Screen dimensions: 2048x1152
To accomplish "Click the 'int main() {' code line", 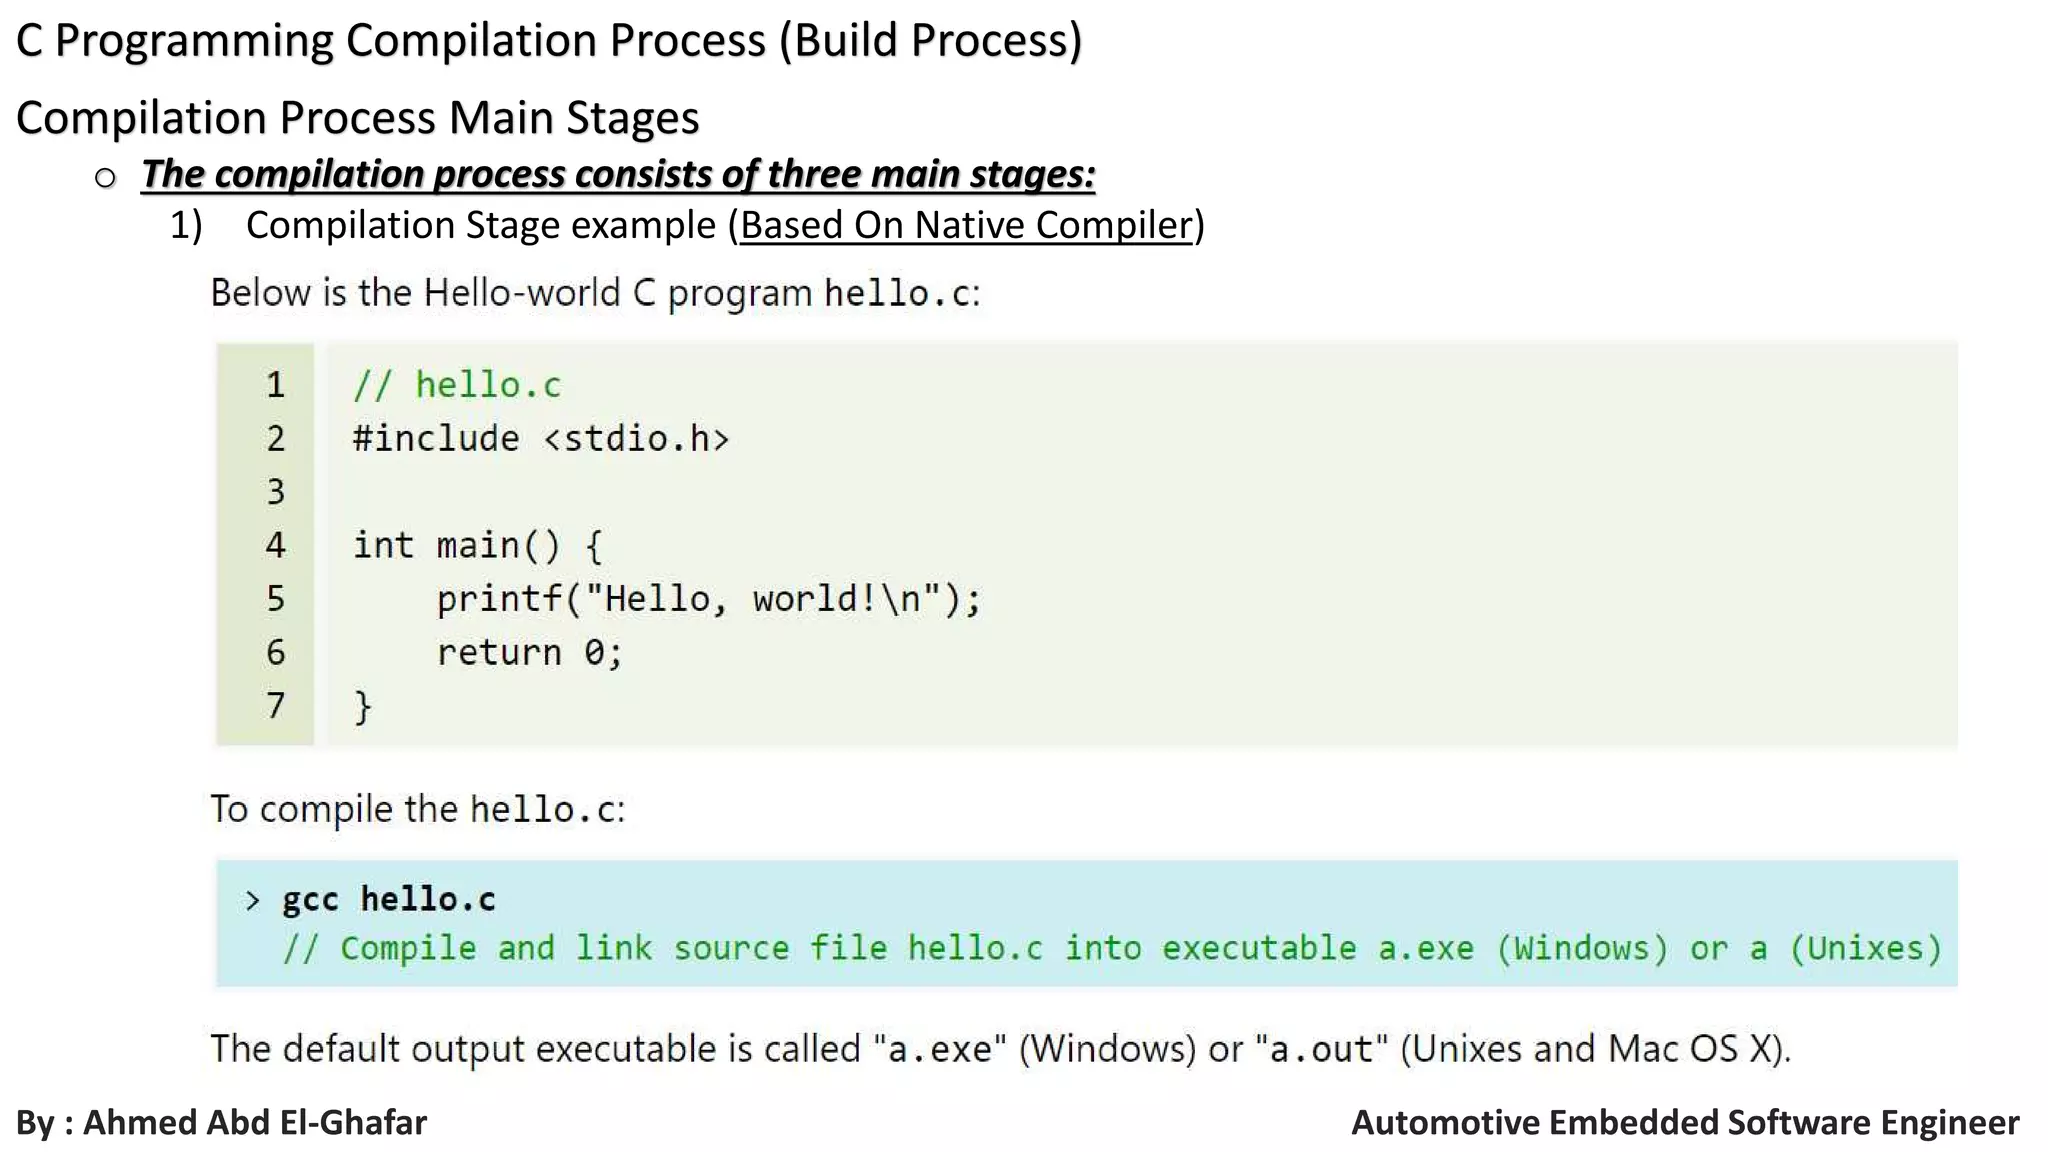I will (477, 545).
